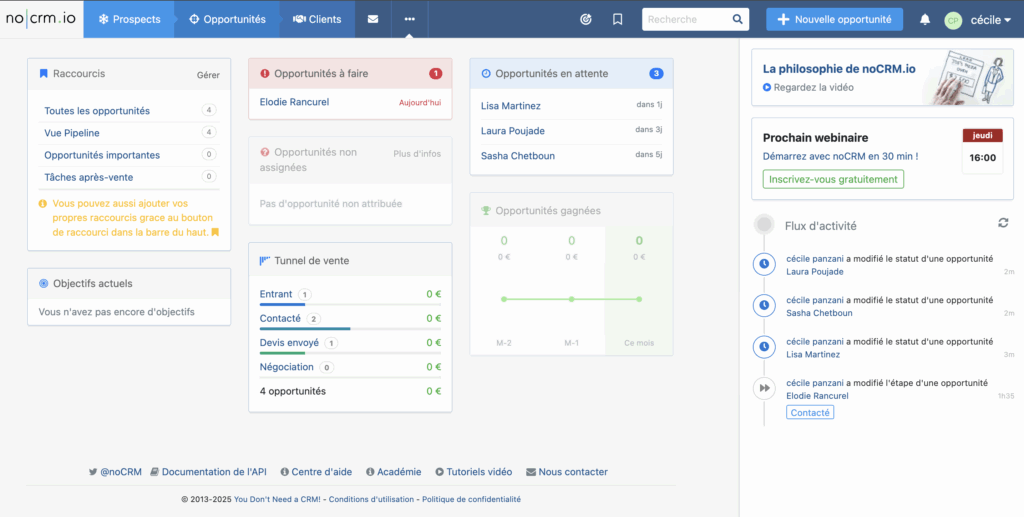Open Elodie Rancurel opportunity to do
Image resolution: width=1024 pixels, height=517 pixels.
pos(294,102)
